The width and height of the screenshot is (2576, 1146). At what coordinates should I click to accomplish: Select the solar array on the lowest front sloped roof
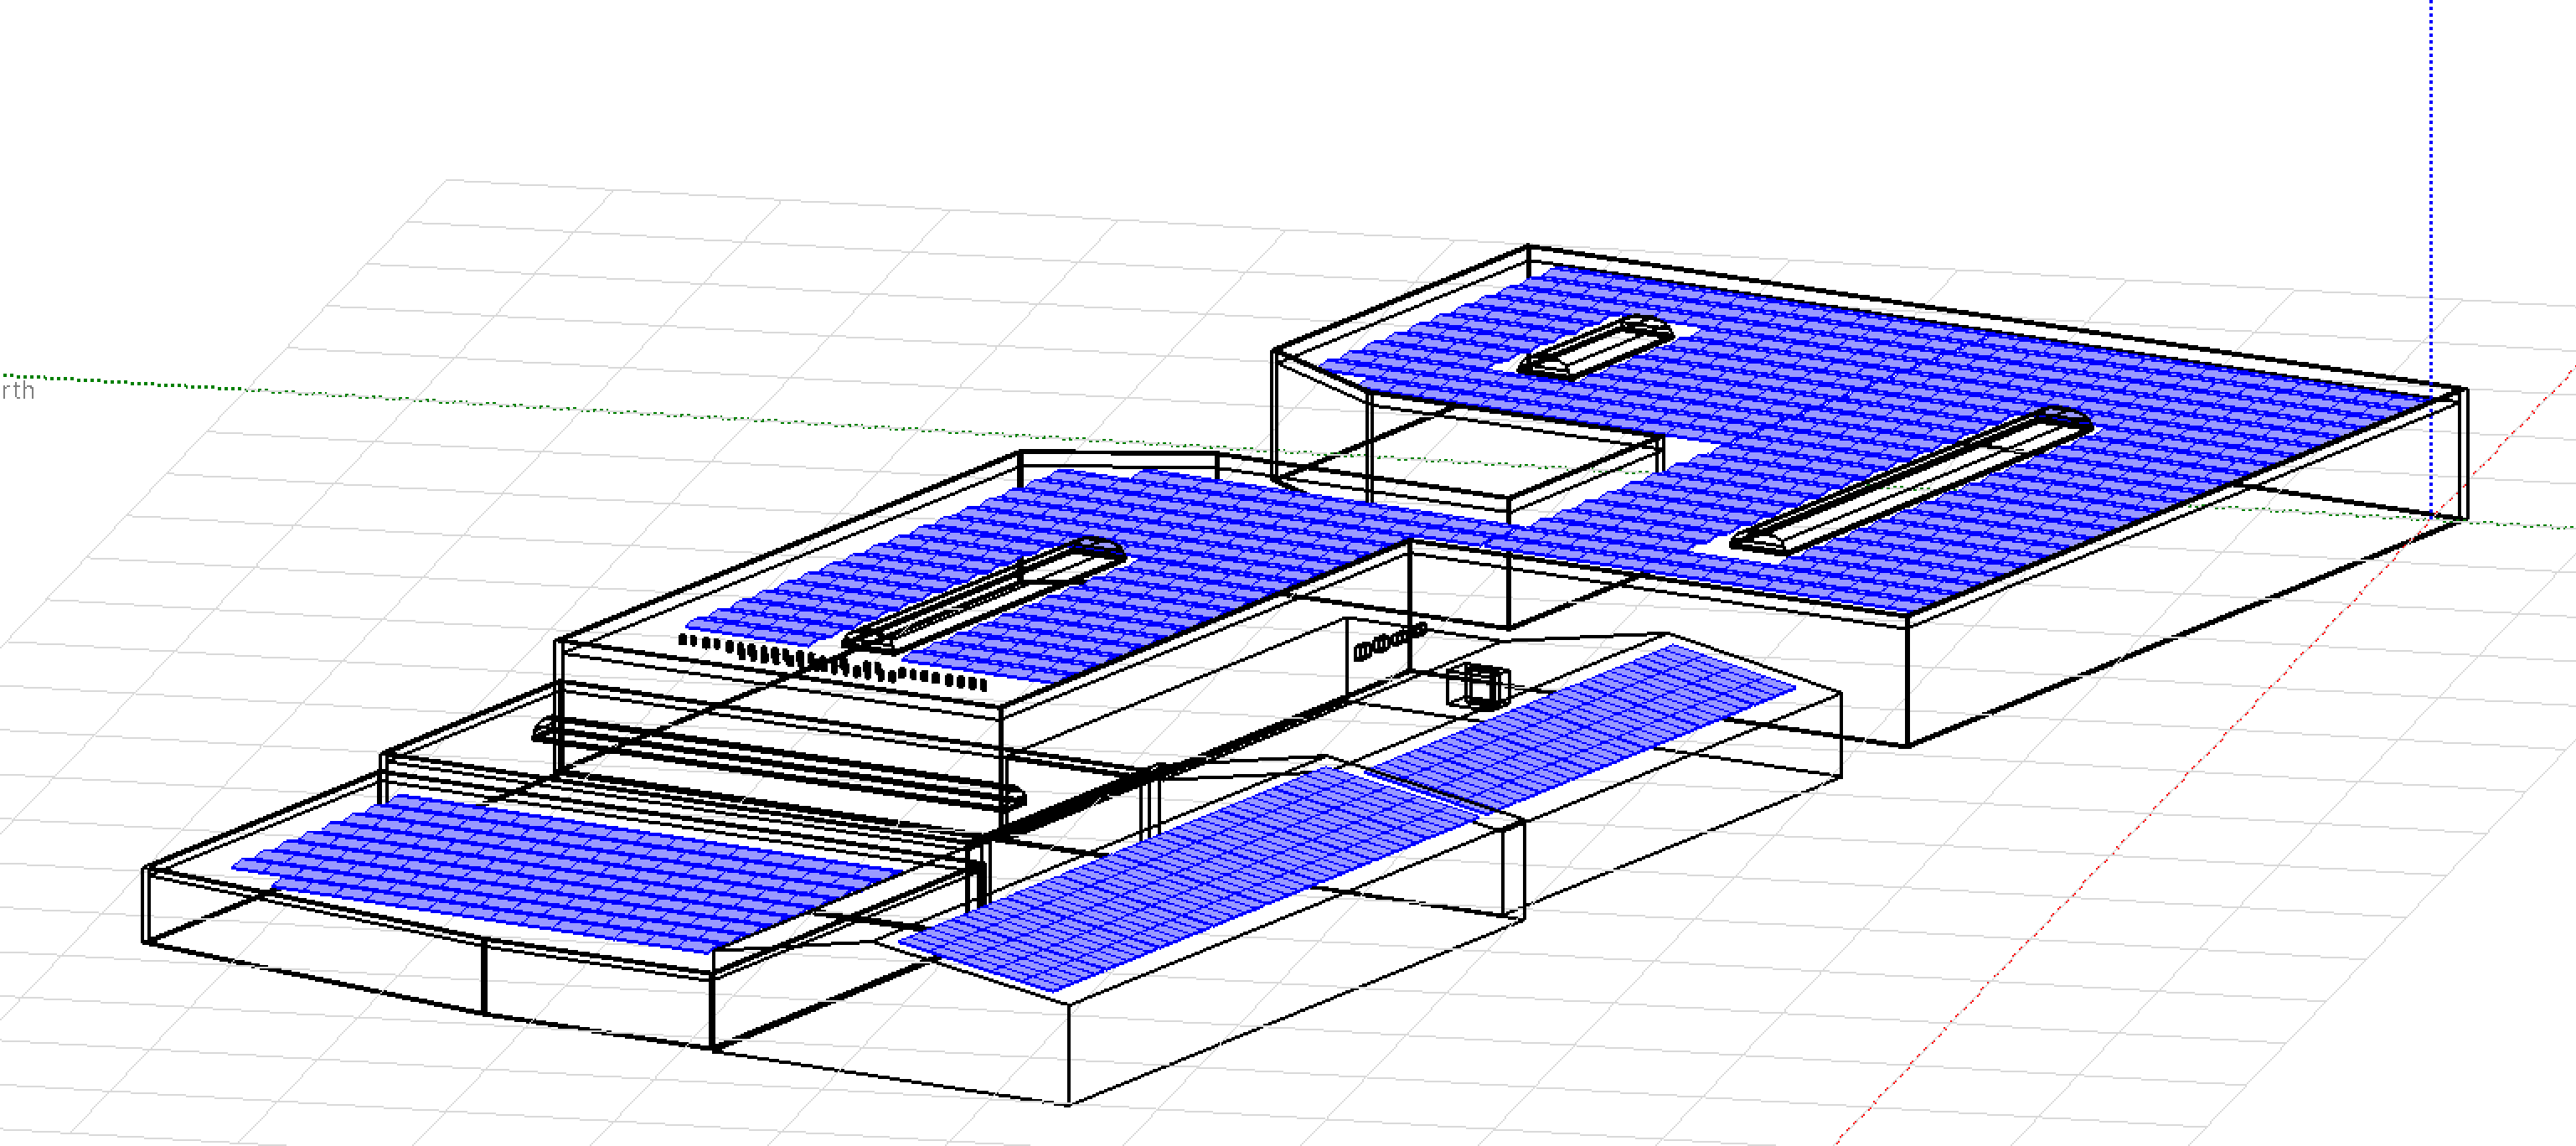[x=1190, y=877]
